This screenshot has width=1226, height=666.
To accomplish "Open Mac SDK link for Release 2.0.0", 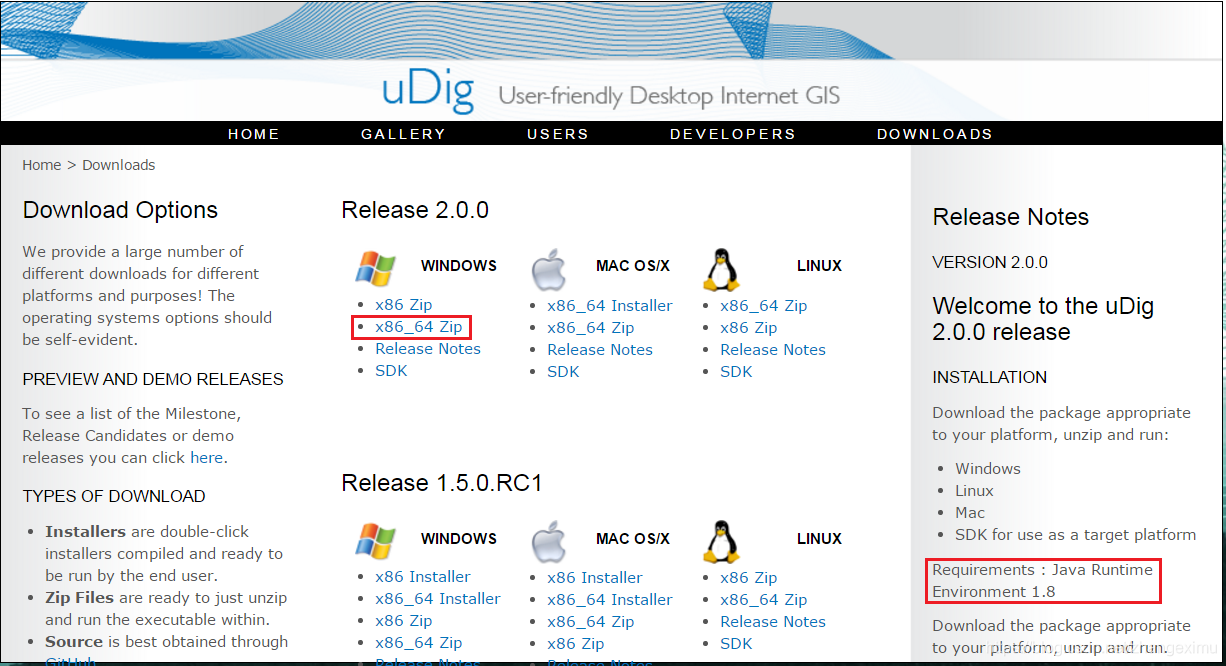I will (563, 372).
